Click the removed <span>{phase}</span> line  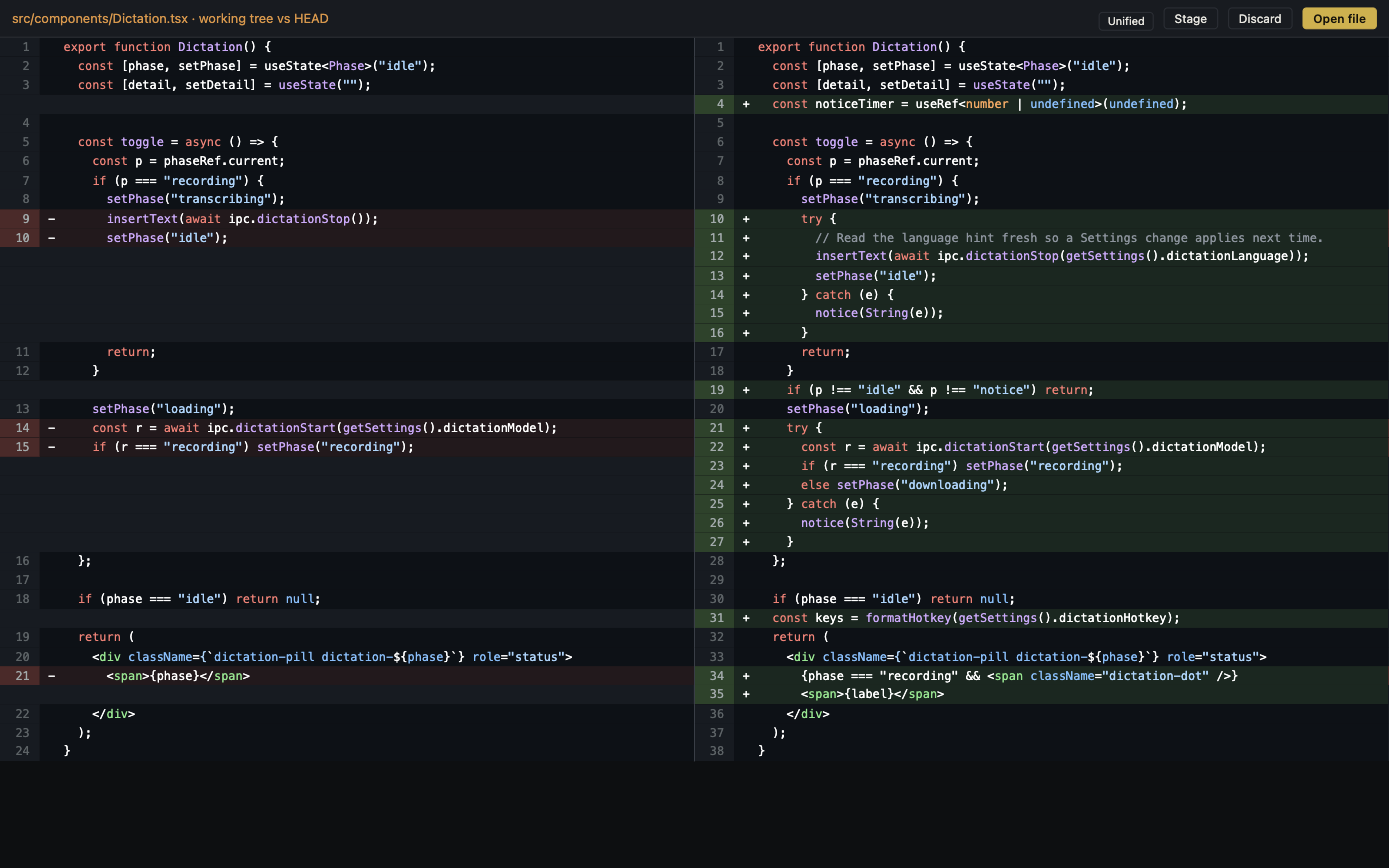click(347, 675)
